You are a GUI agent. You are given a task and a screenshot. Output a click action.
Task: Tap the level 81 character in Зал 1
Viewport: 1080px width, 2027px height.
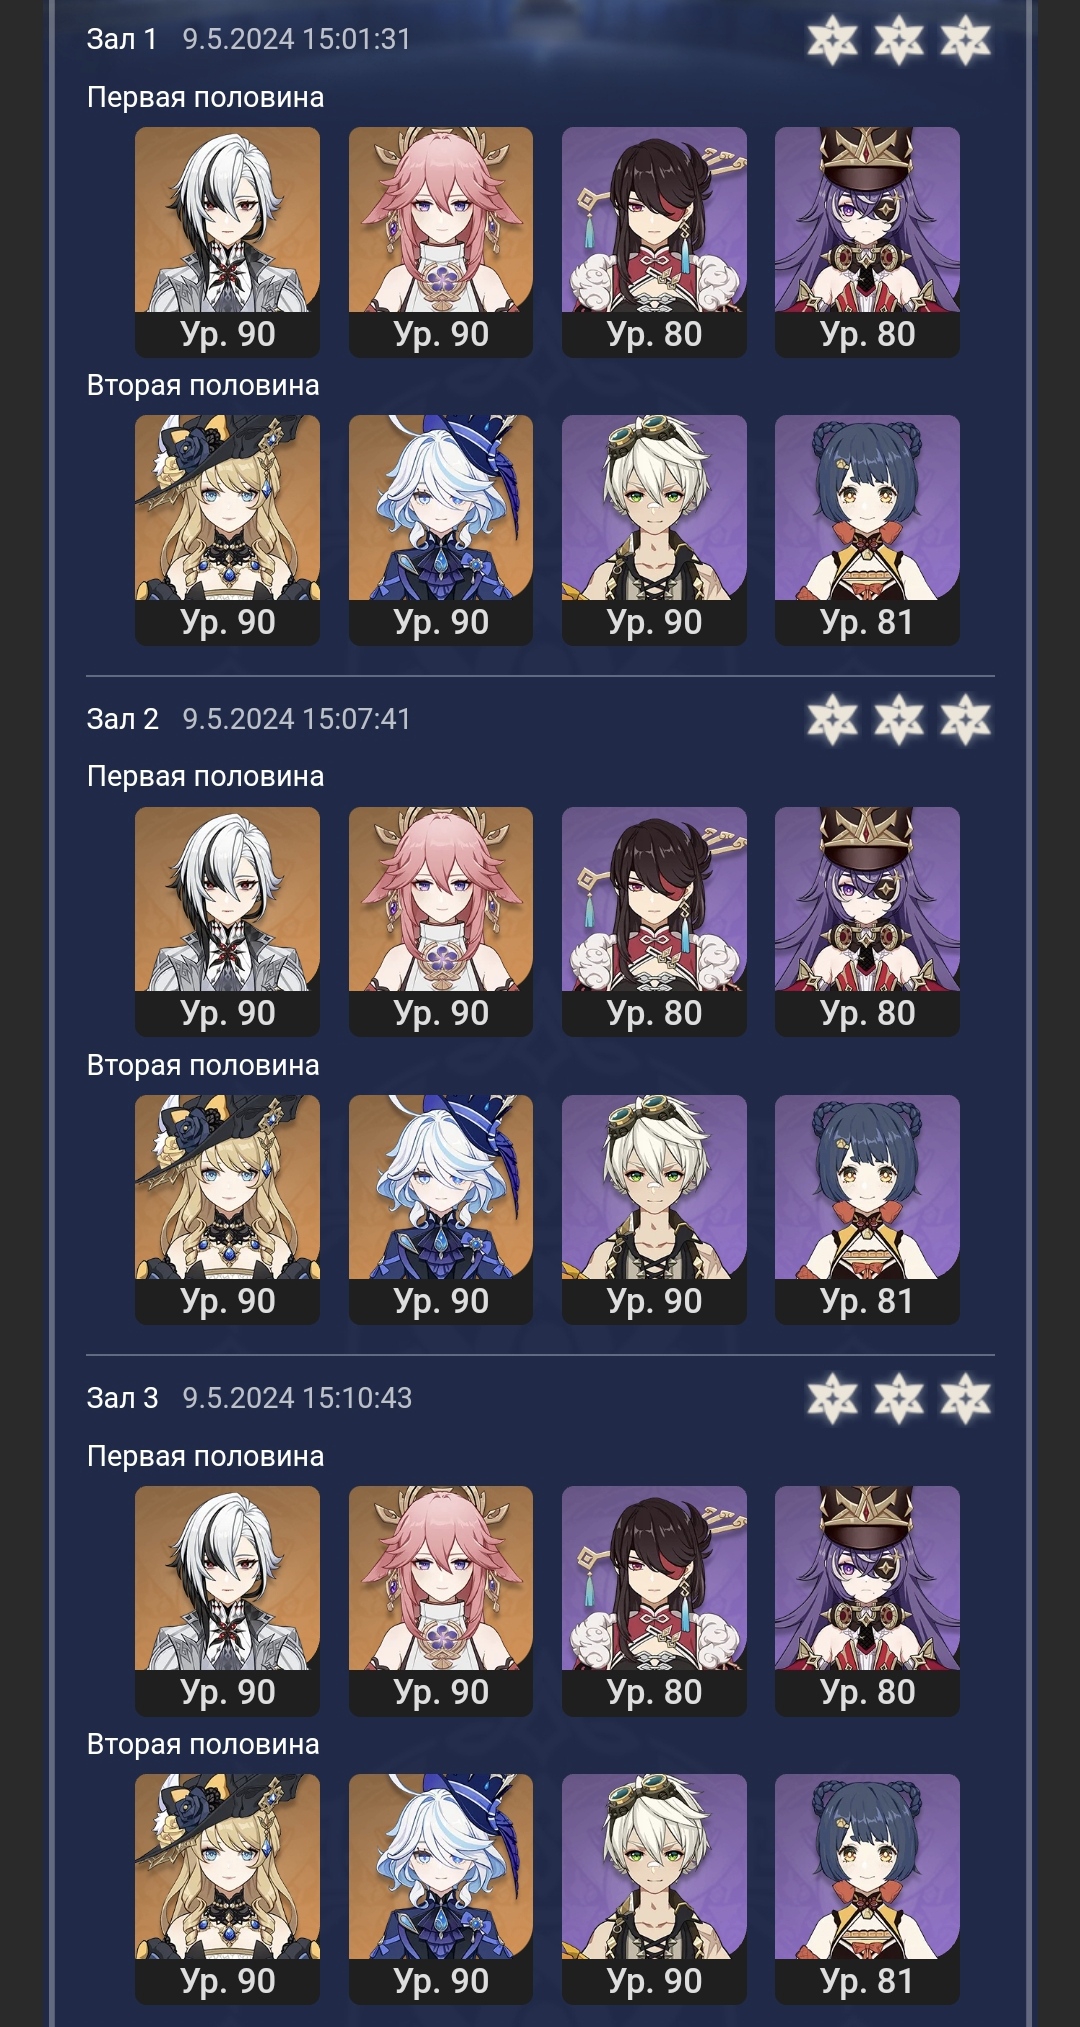tap(867, 530)
